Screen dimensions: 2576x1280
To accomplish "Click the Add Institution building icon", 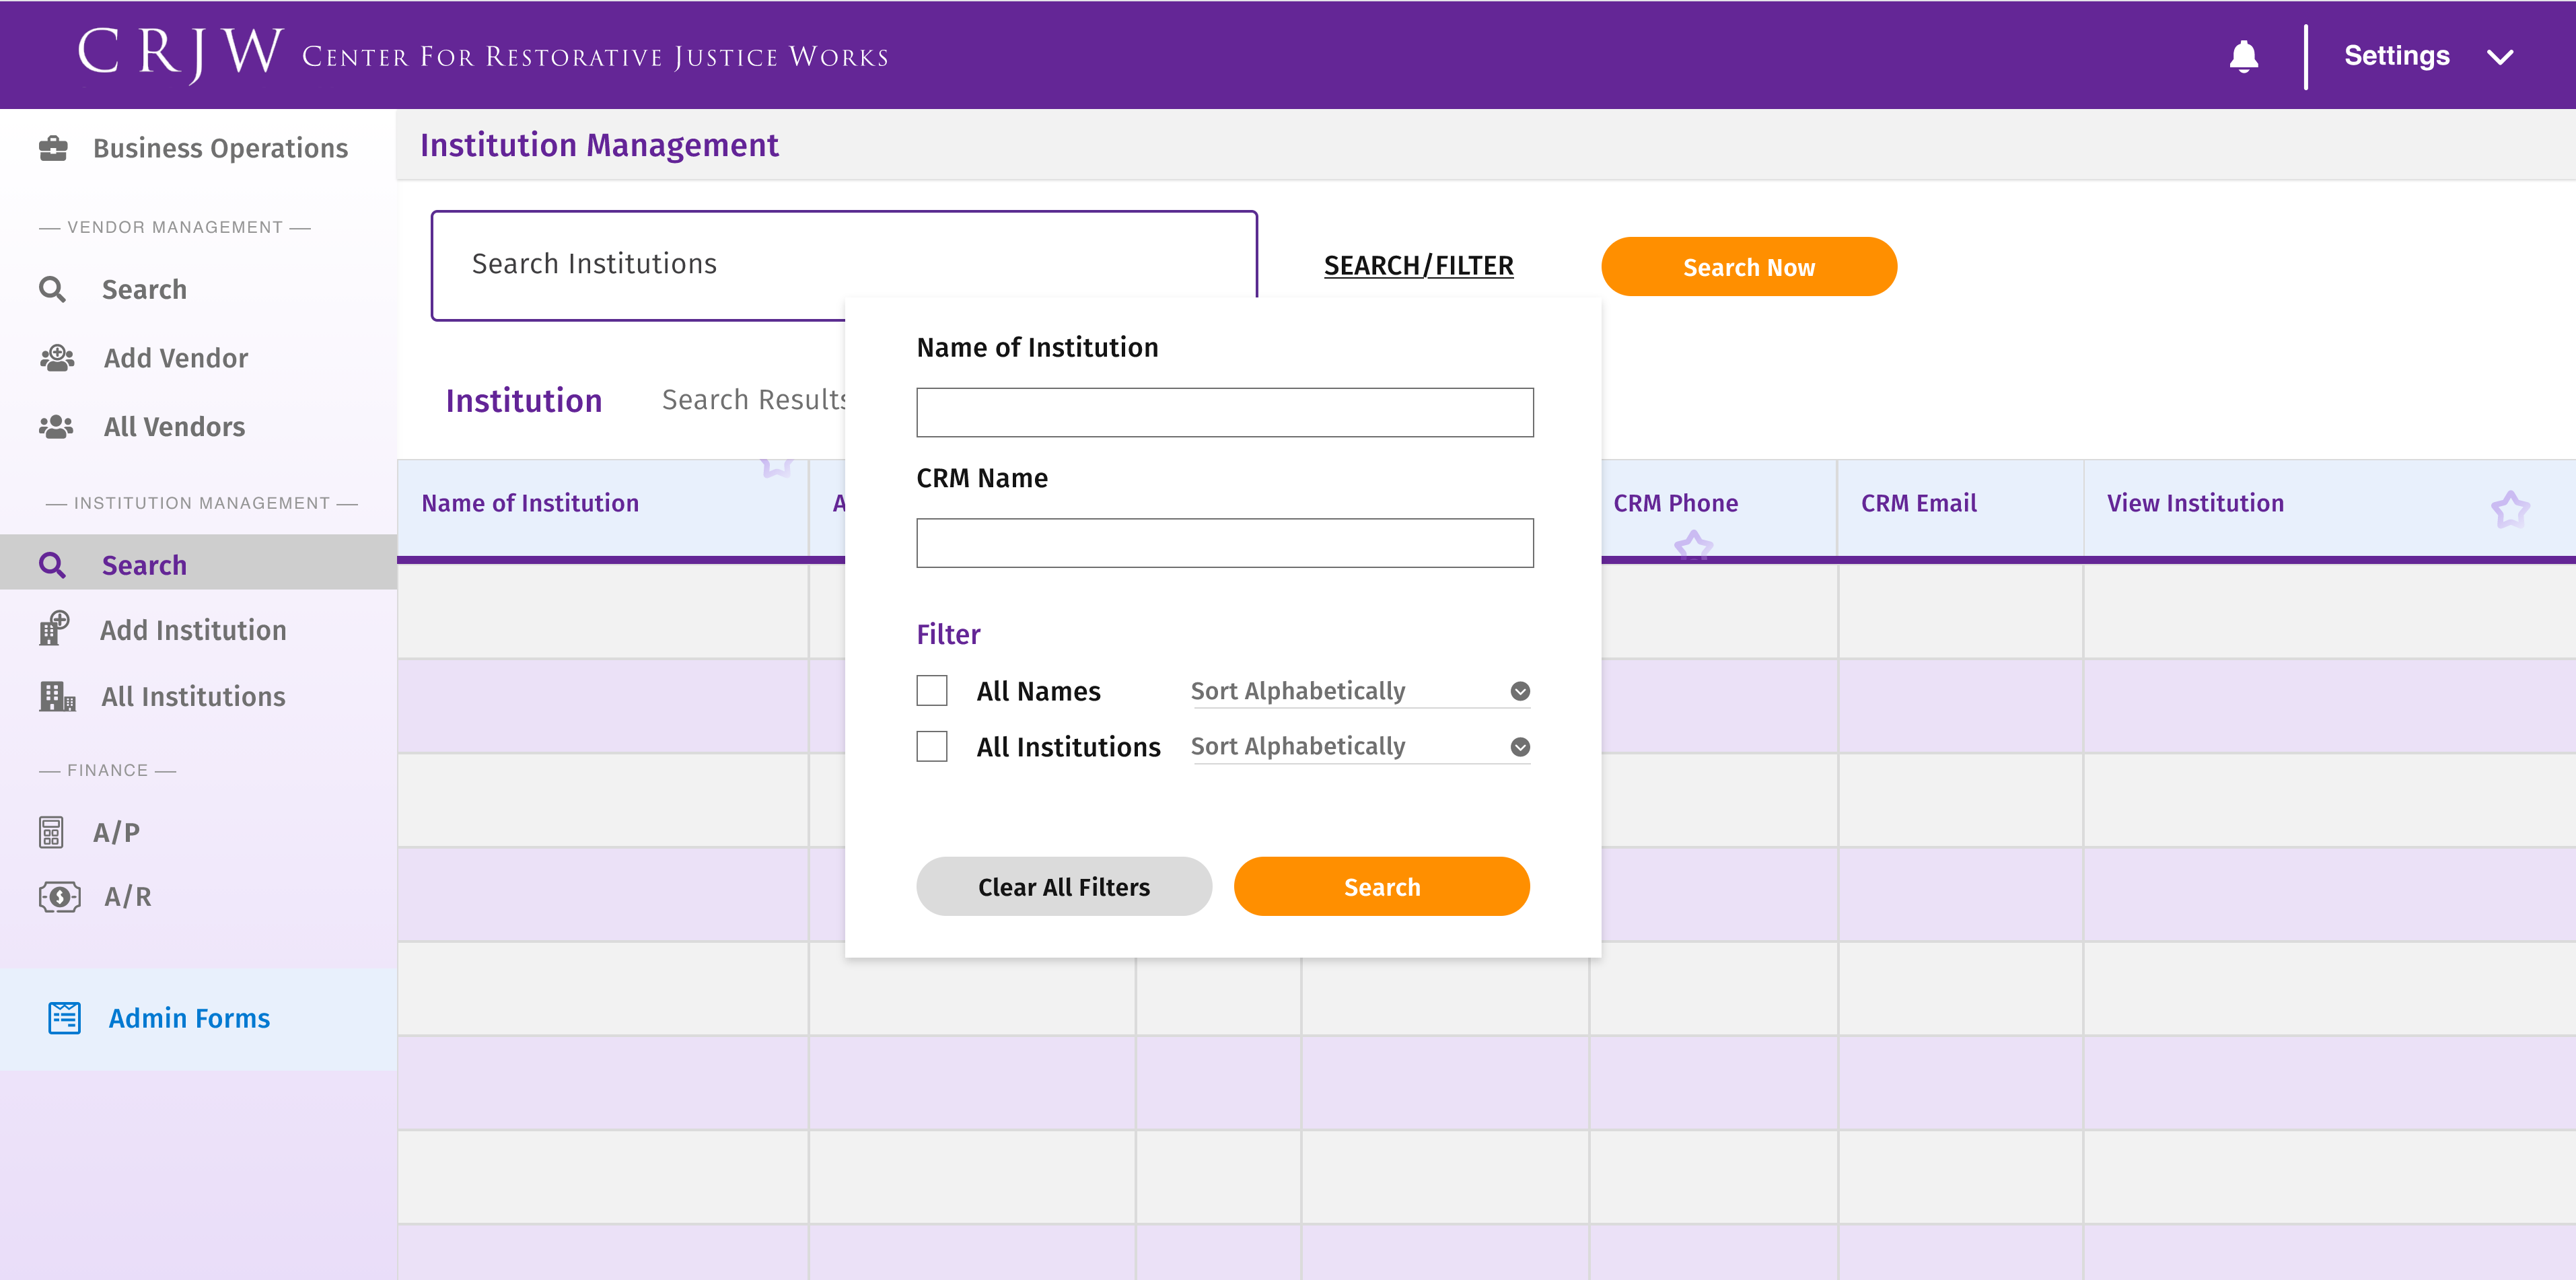I will 54,629.
